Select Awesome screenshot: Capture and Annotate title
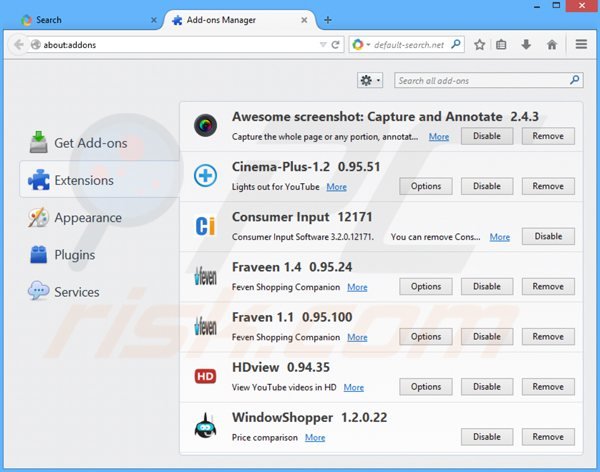600x472 pixels. [x=367, y=116]
